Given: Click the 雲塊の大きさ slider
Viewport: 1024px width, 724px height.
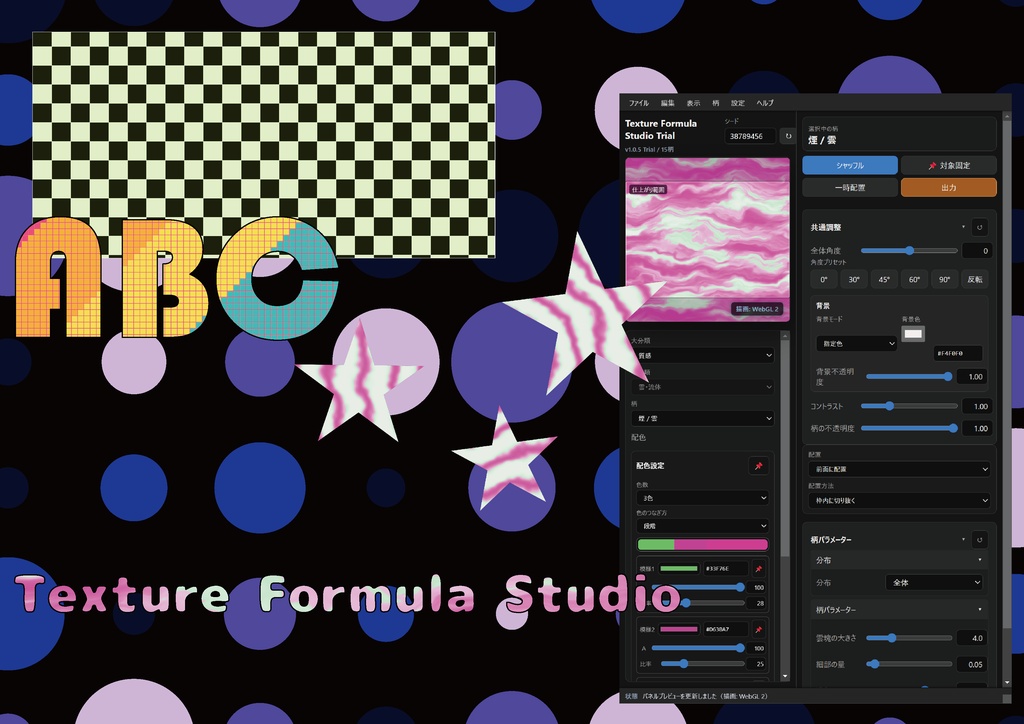Looking at the screenshot, I should pos(909,638).
